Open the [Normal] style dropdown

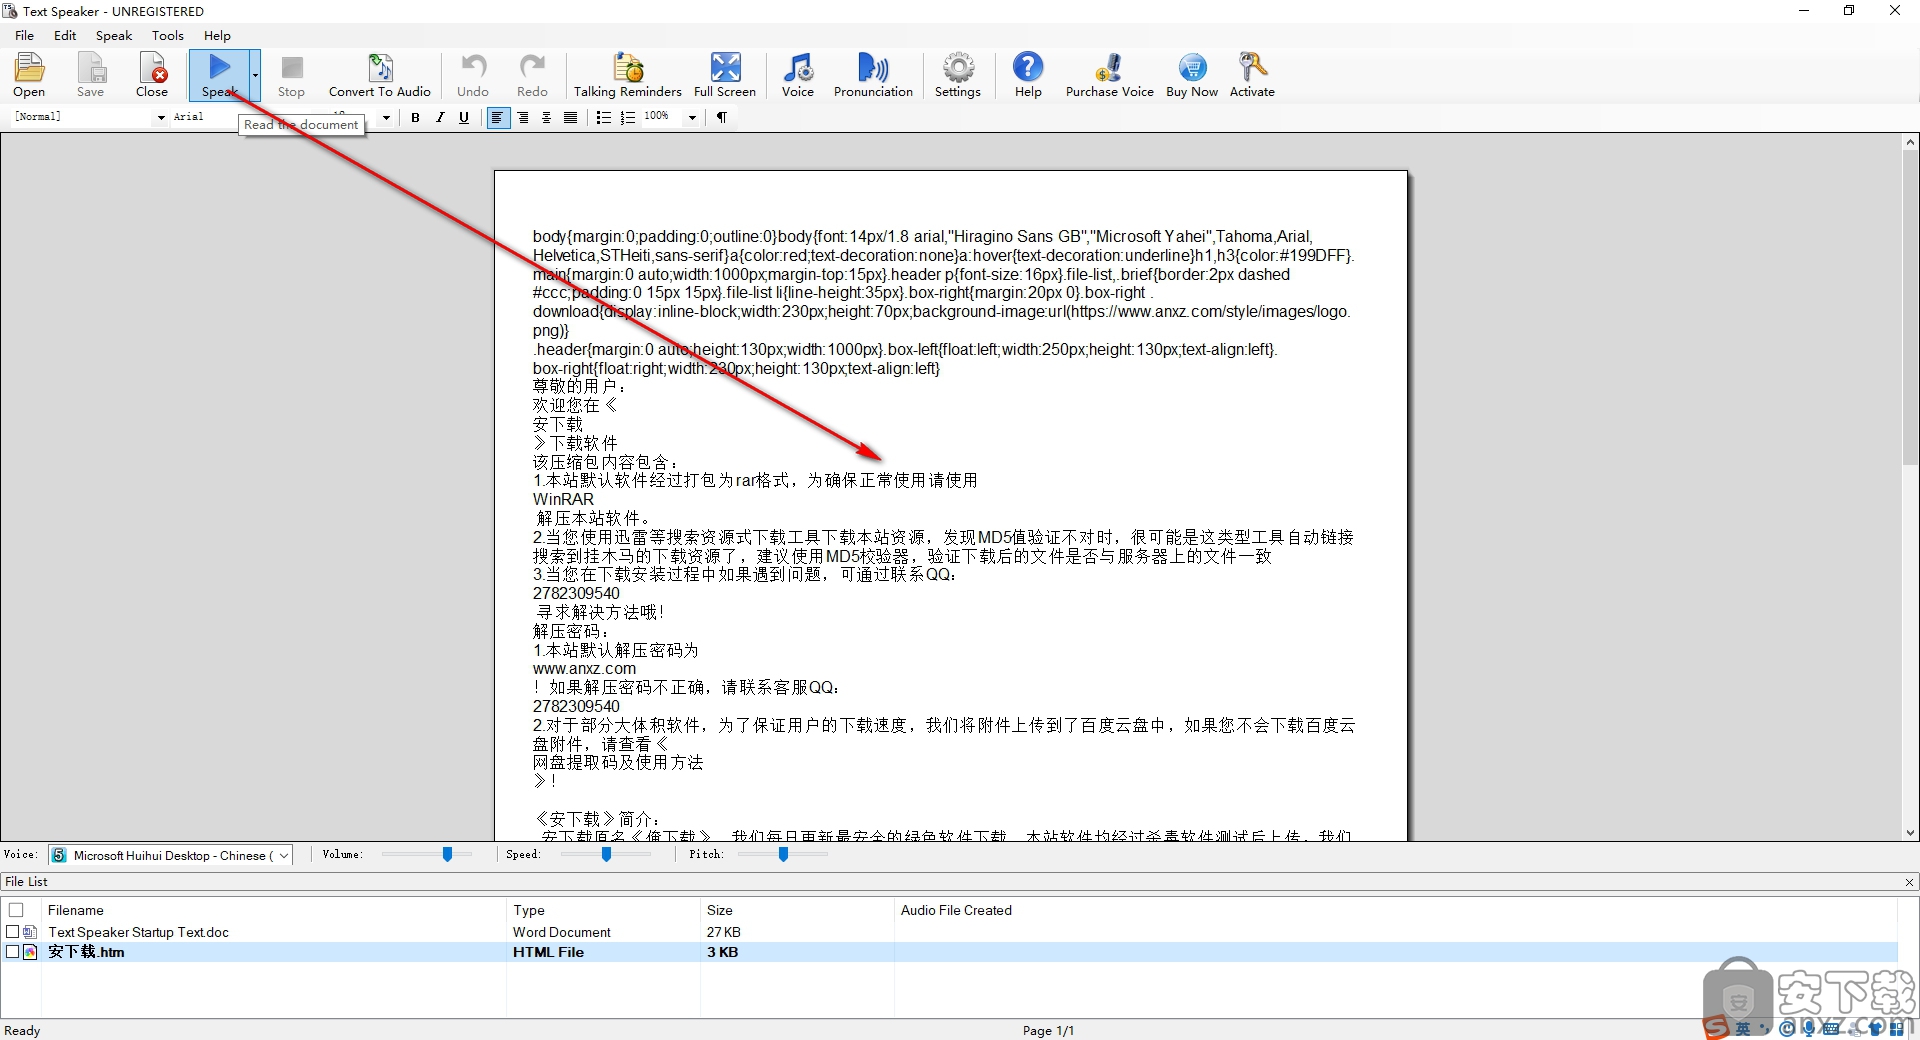(160, 118)
